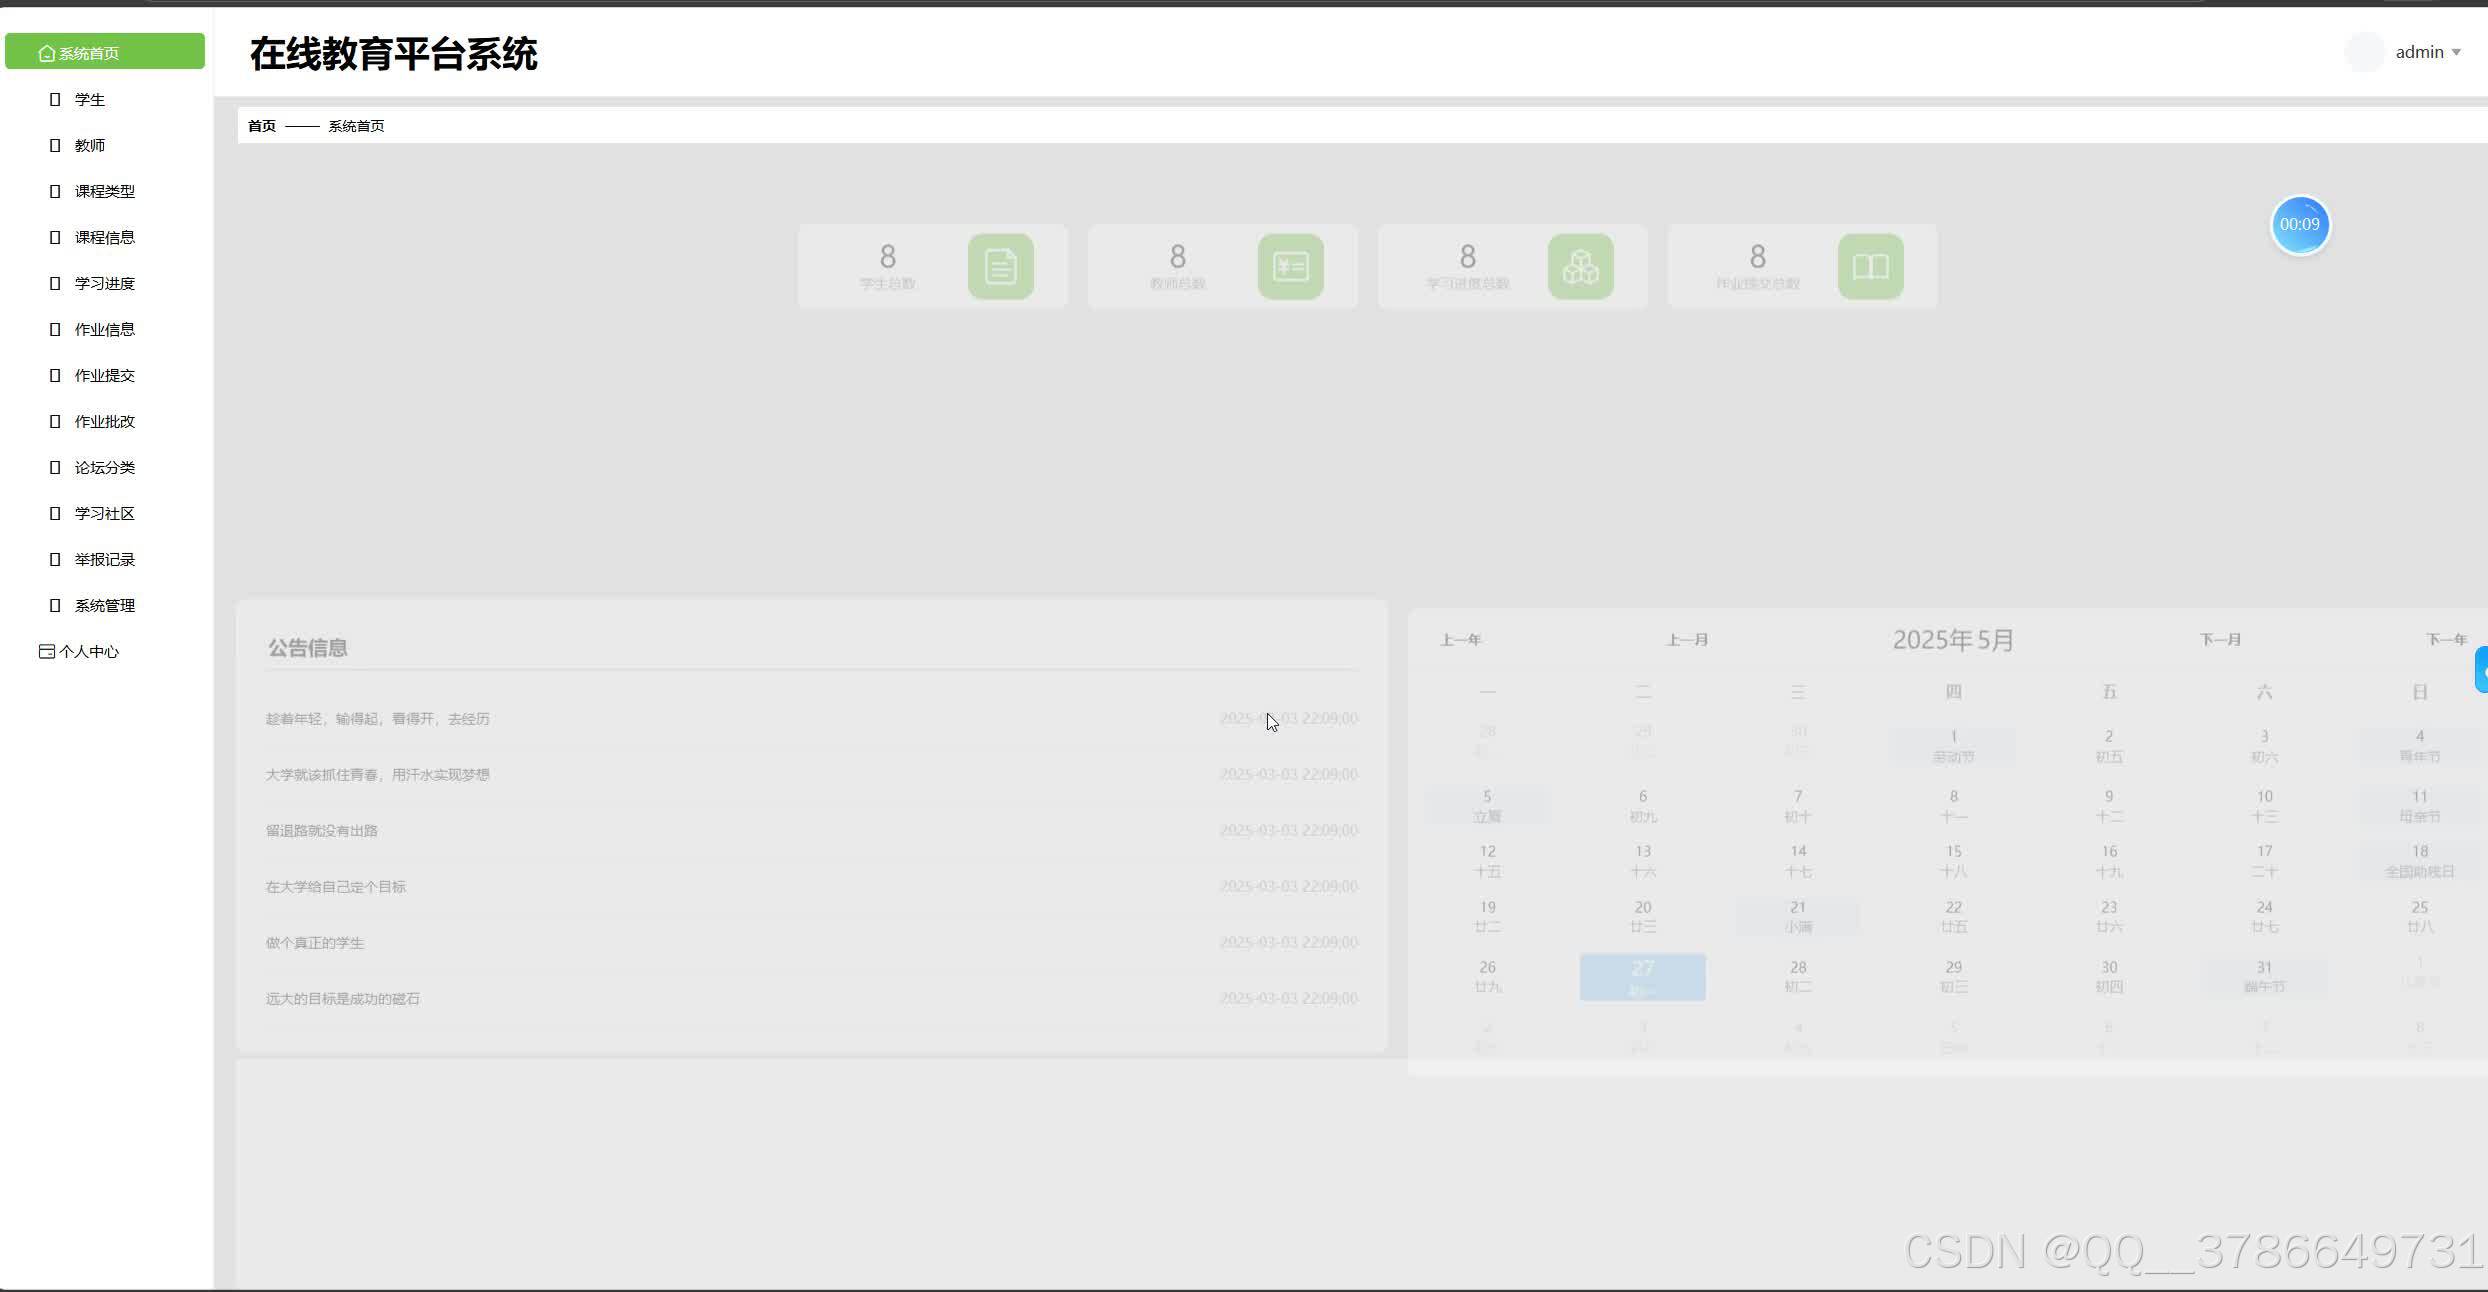
Task: Open the admin user dropdown arrow
Action: click(x=2456, y=52)
